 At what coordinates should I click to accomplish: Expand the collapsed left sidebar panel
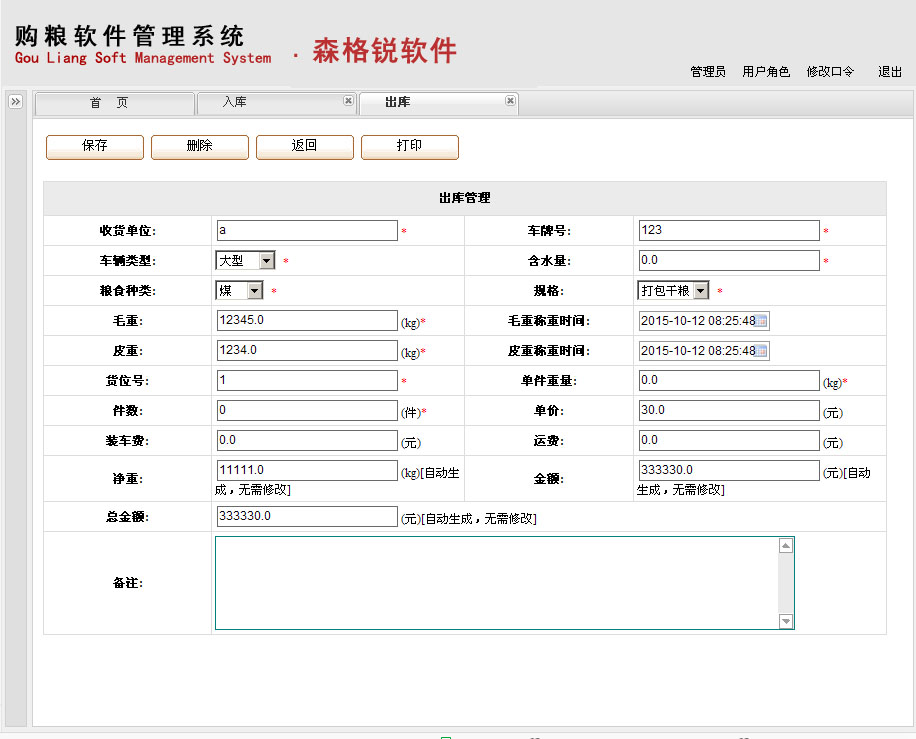coord(16,102)
